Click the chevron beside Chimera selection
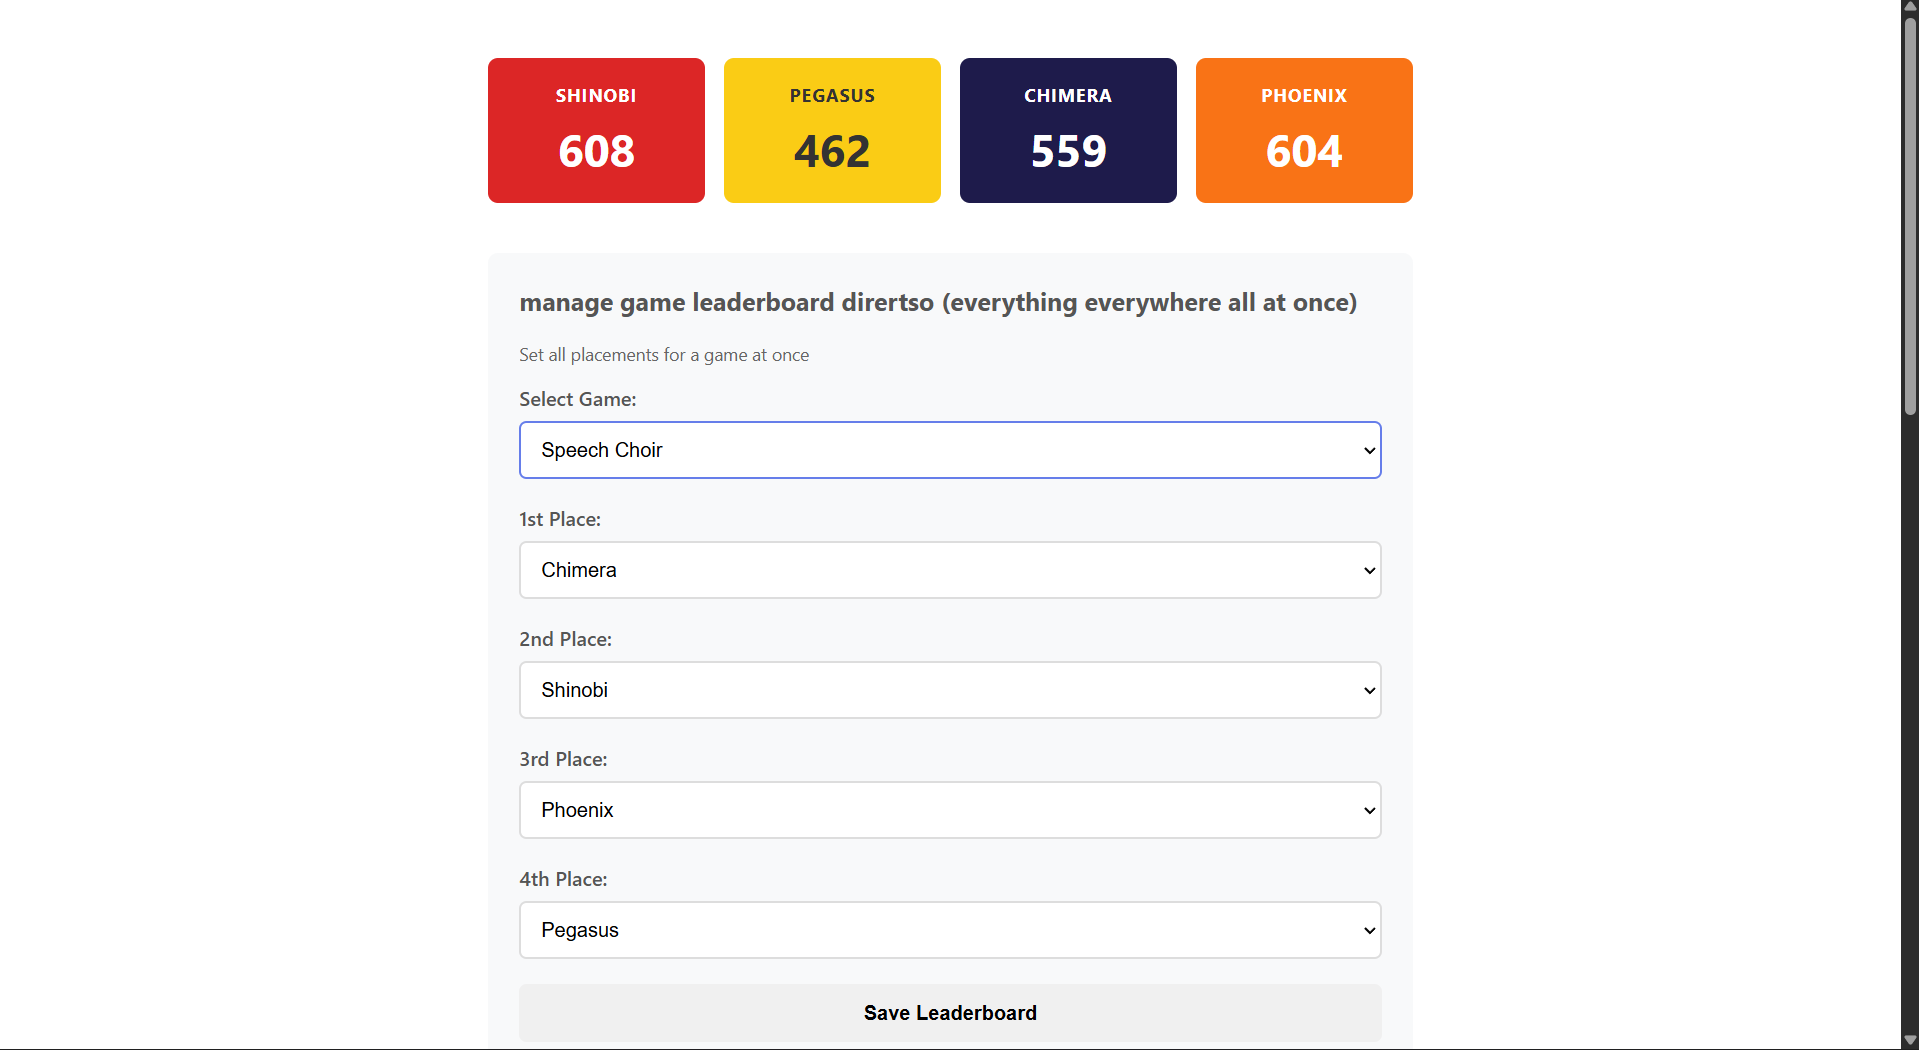The height and width of the screenshot is (1050, 1919). [1368, 570]
